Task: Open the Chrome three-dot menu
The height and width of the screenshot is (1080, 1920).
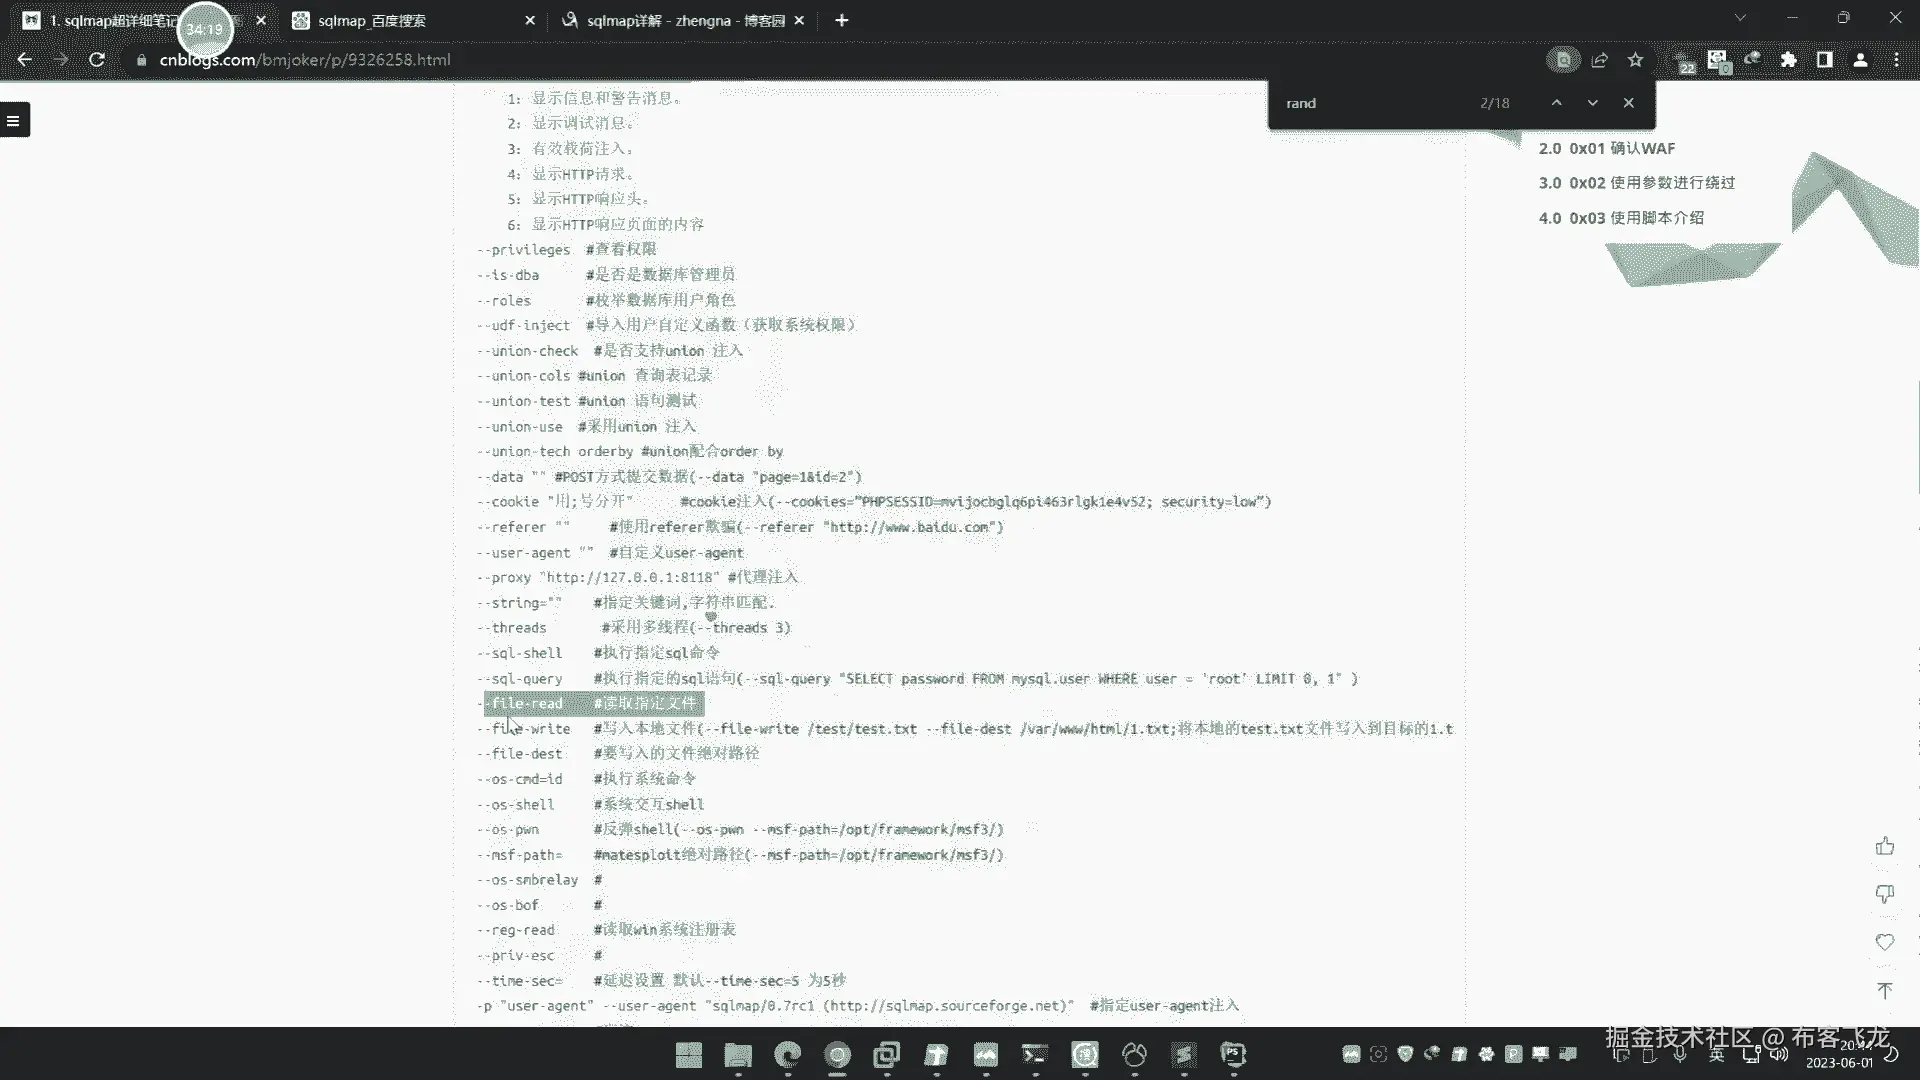Action: click(1896, 60)
